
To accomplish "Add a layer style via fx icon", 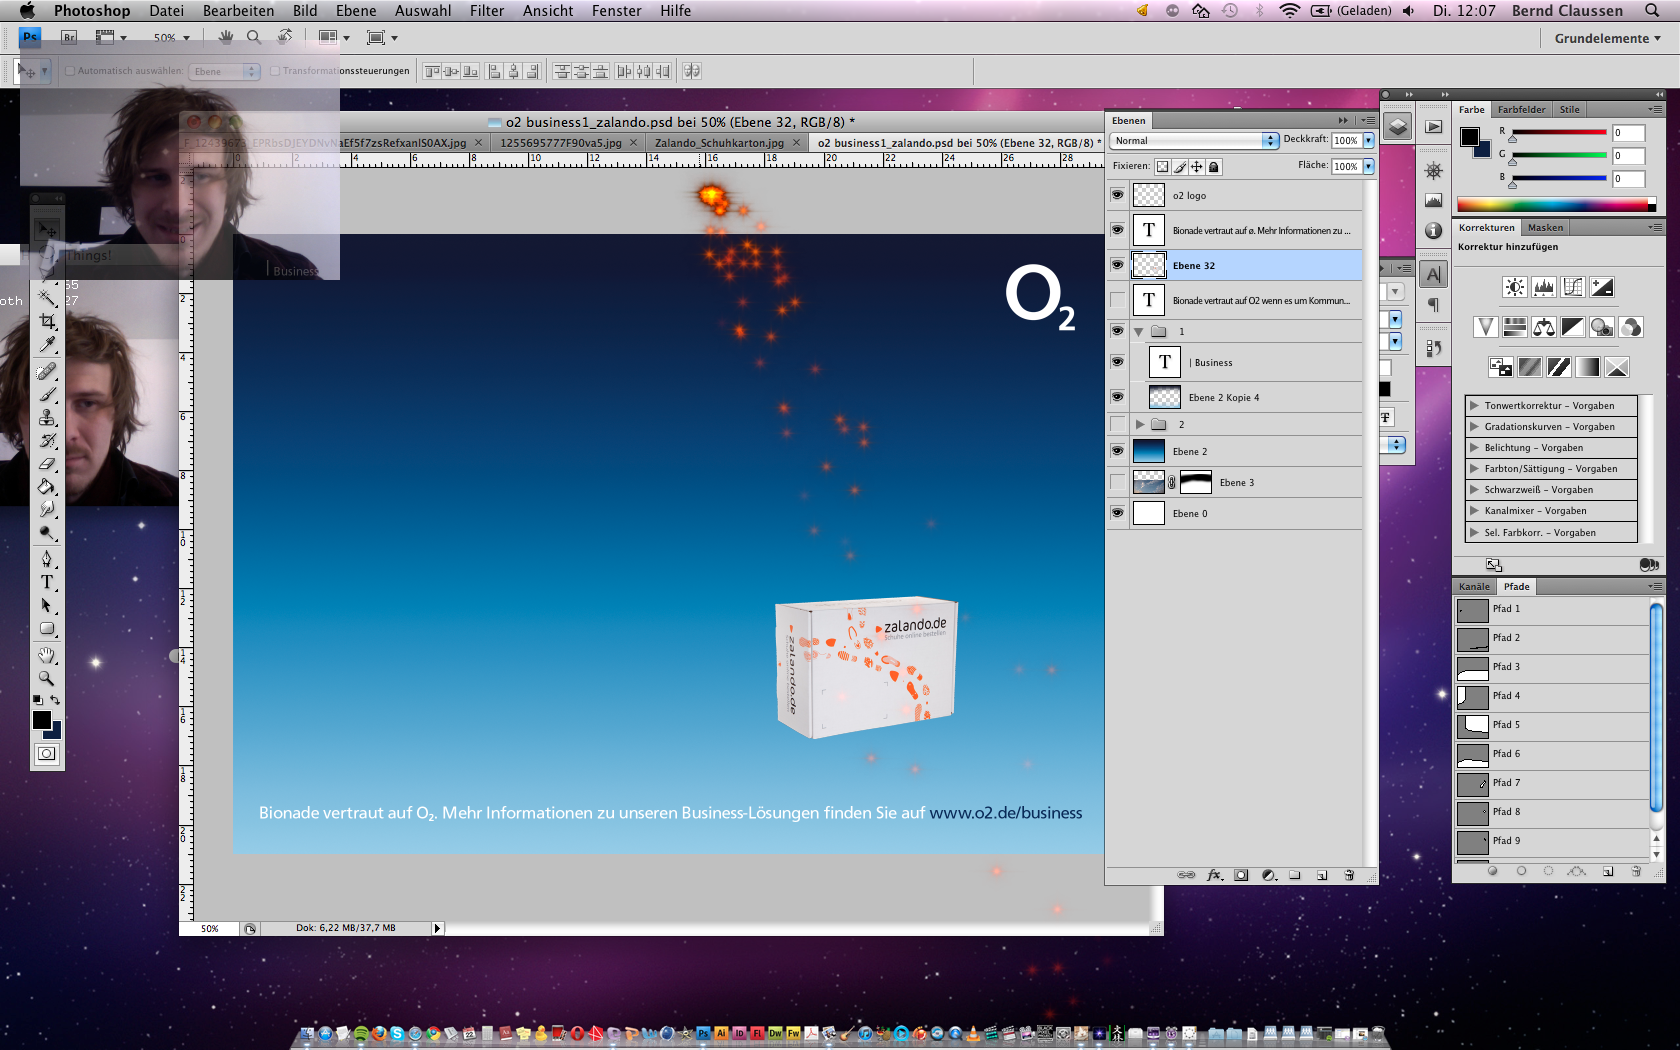I will (1214, 875).
